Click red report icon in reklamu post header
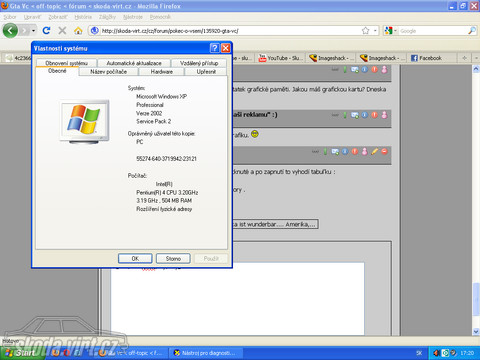The height and width of the screenshot is (360, 480). pos(375,115)
